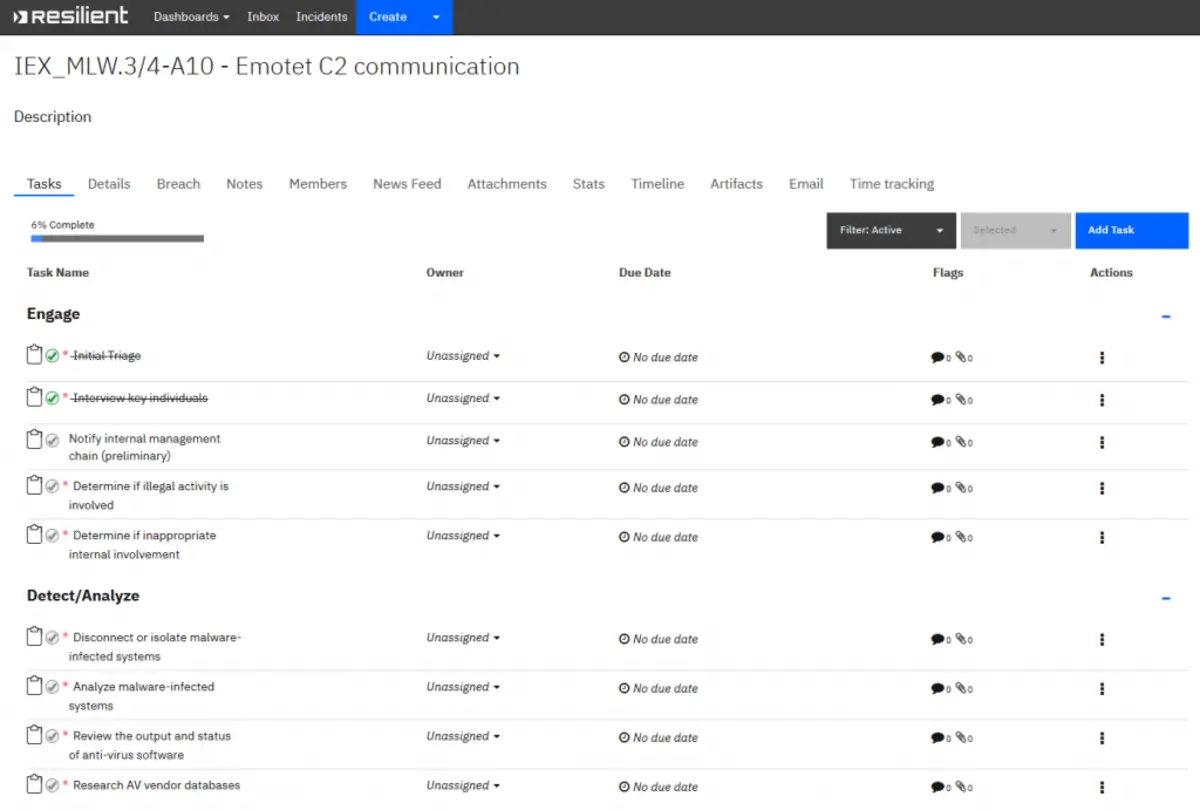Click clock icon in Research AV vendor databases row
The width and height of the screenshot is (1200, 810).
pyautogui.click(x=625, y=787)
